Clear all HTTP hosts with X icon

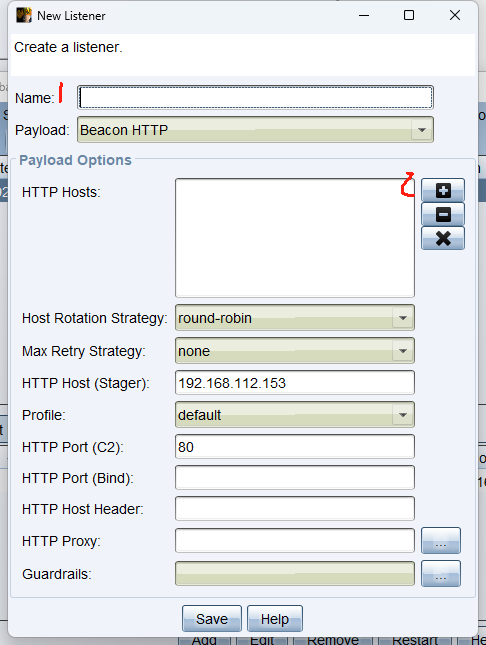443,238
